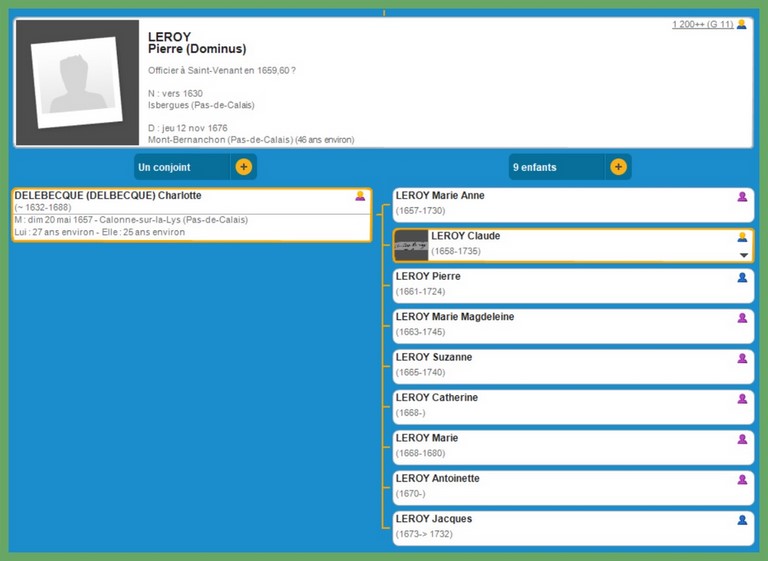The height and width of the screenshot is (561, 768).
Task: Click plus icon beside 9 enfants
Action: [x=618, y=167]
